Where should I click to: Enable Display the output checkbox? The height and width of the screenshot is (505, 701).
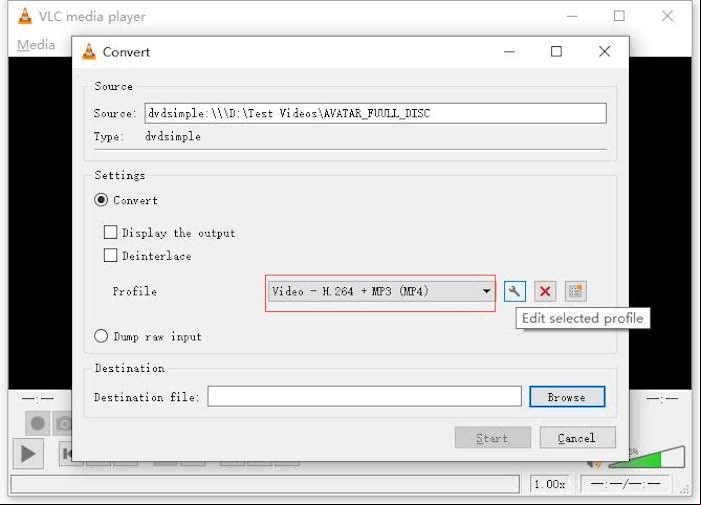(110, 232)
